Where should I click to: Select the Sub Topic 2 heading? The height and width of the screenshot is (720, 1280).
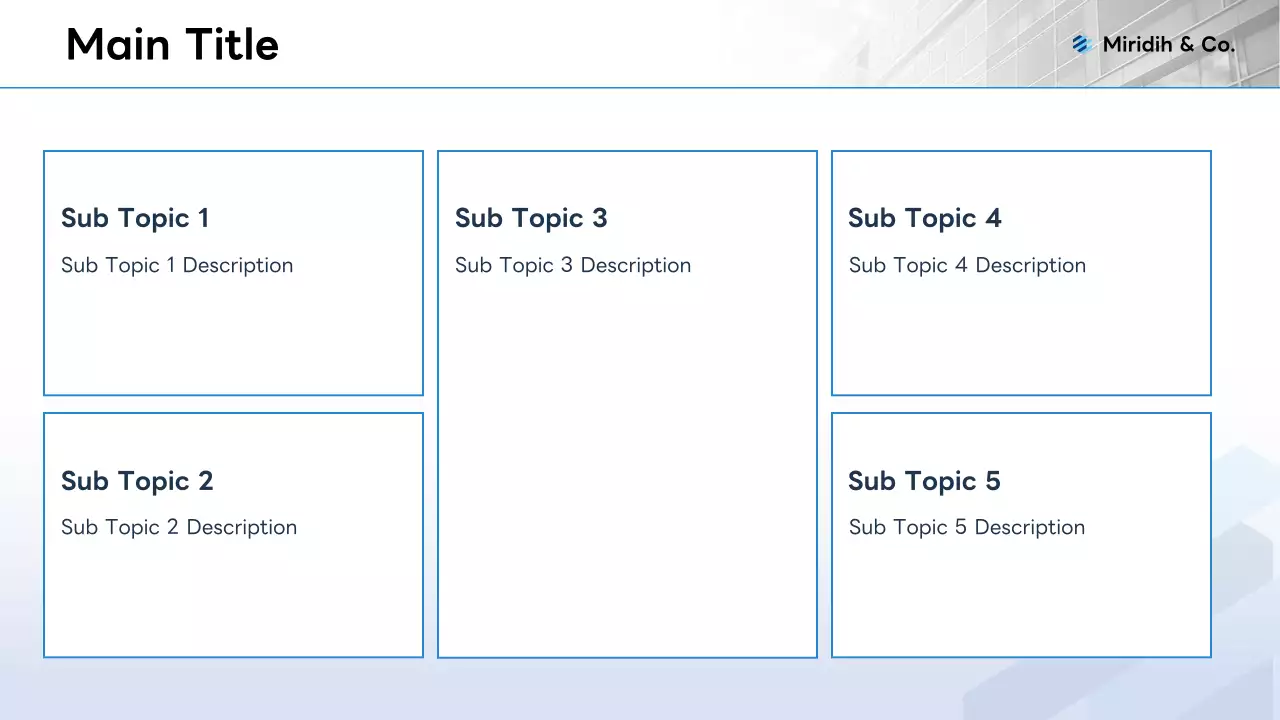[137, 481]
